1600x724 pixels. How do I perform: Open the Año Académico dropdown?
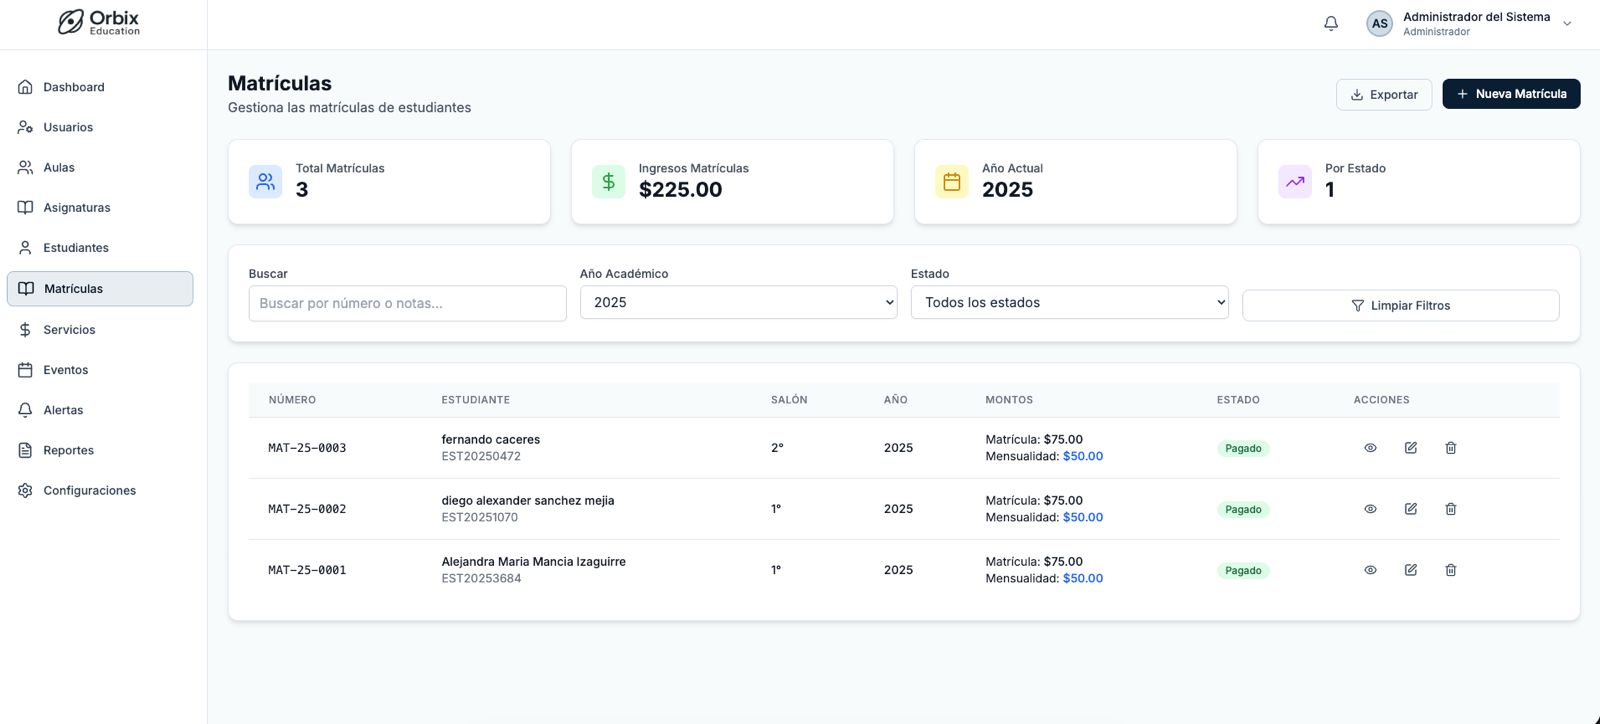tap(738, 303)
